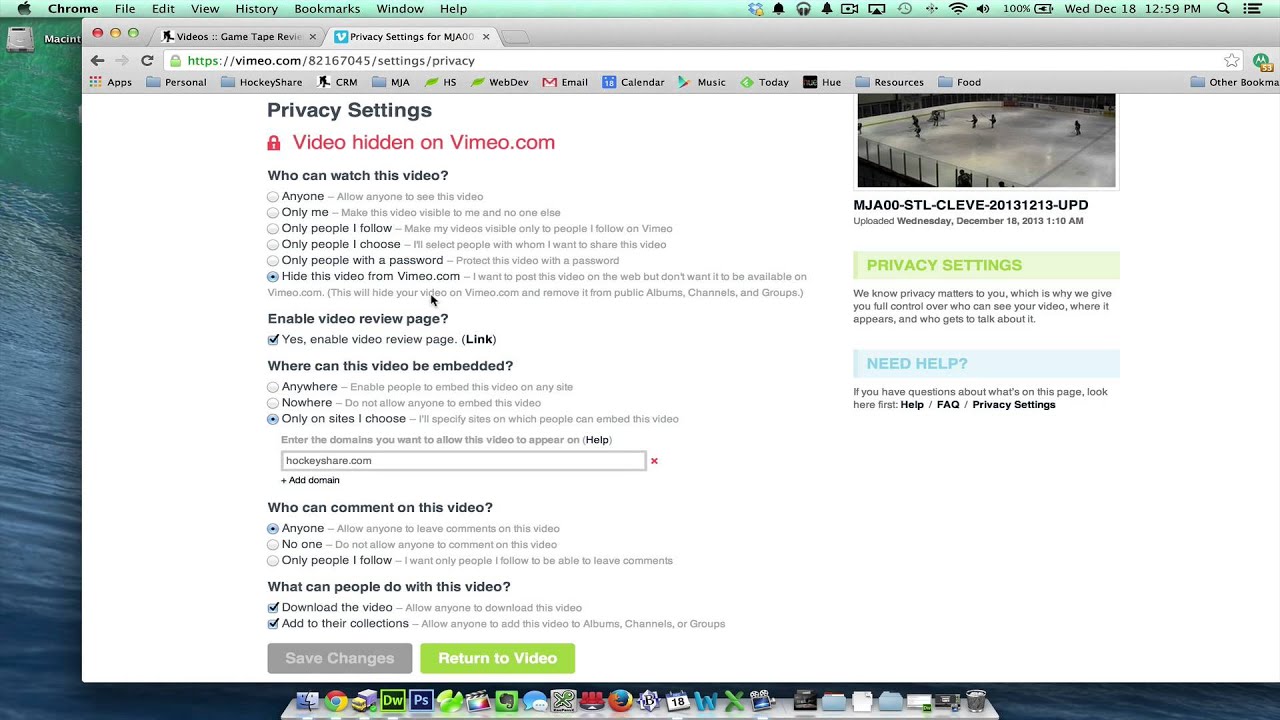Select 'No one' for comments

pos(273,545)
